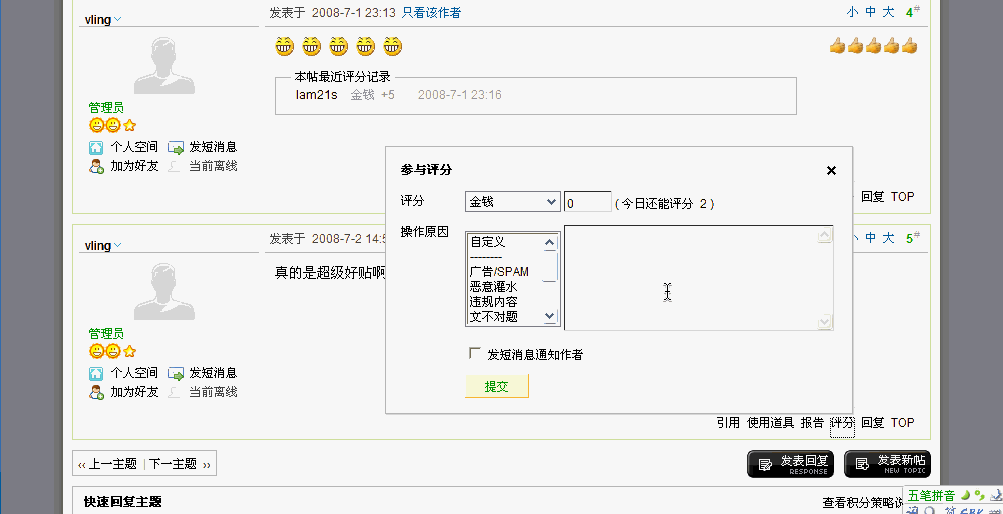Click 加为好友 icon in 4# post
The image size is (1003, 514).
tap(96, 167)
